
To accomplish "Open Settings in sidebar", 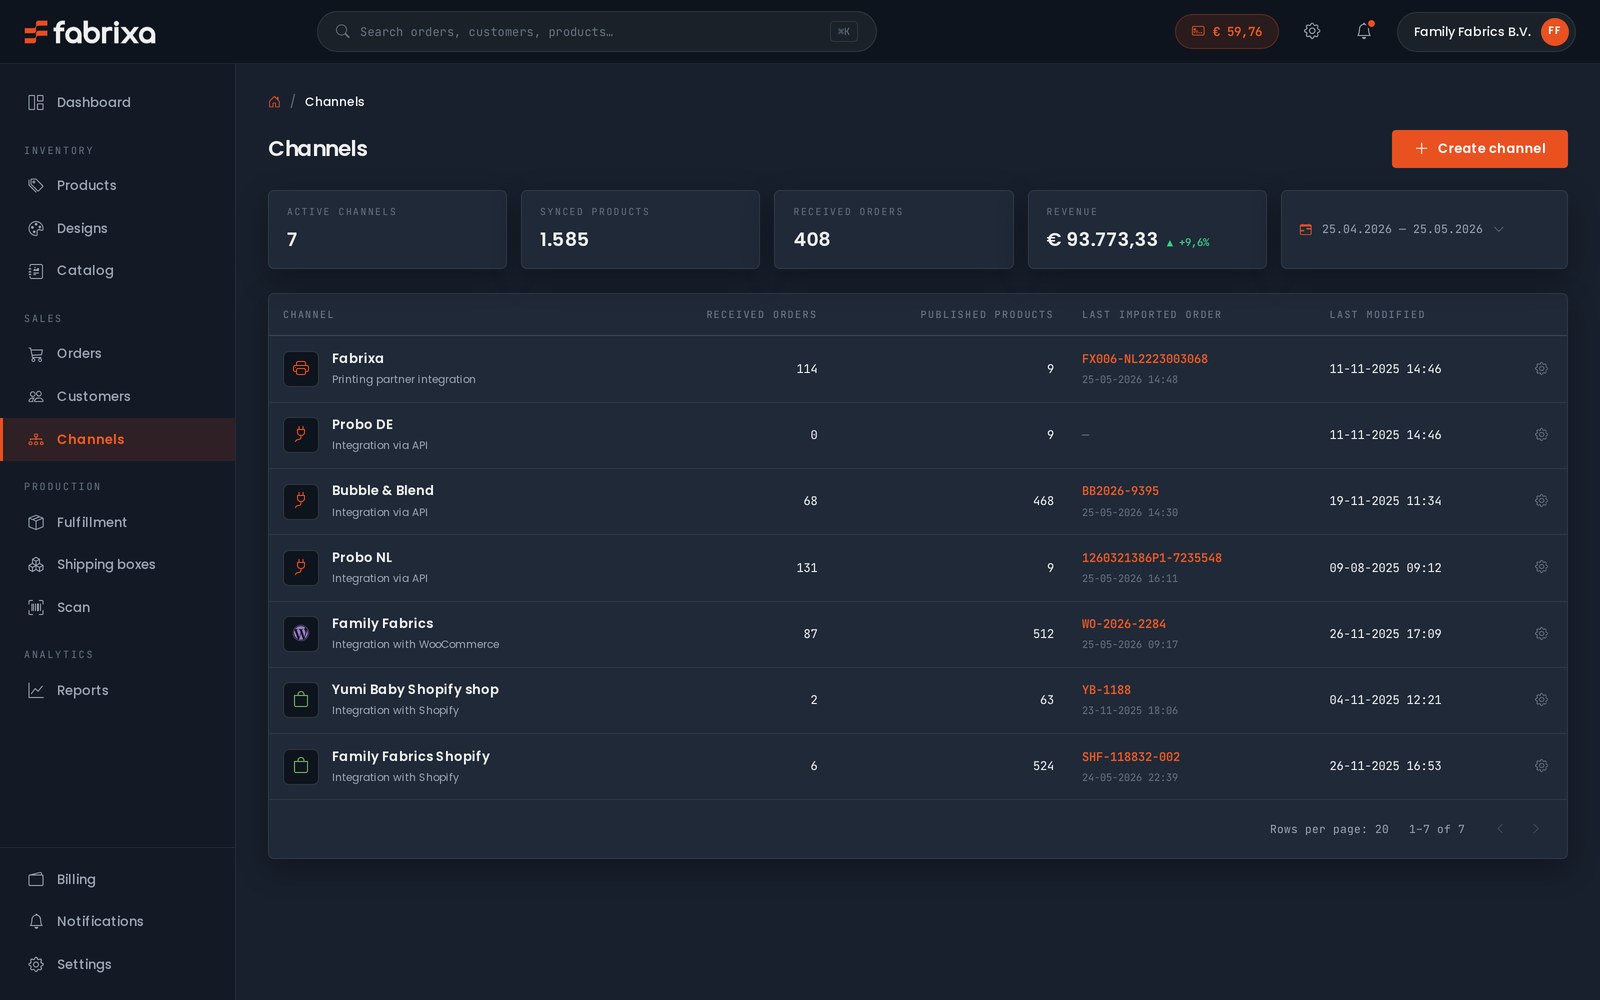I will pyautogui.click(x=118, y=964).
